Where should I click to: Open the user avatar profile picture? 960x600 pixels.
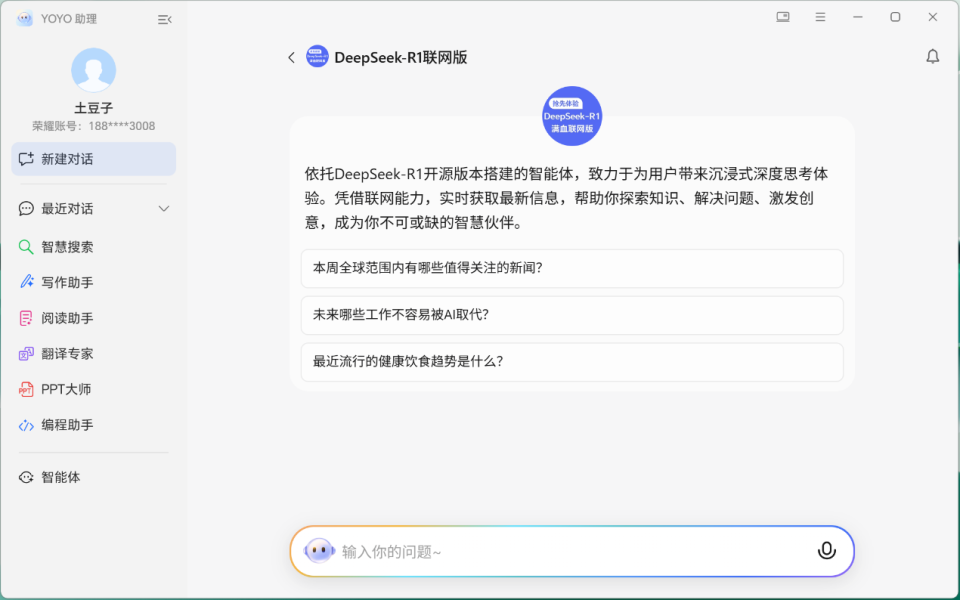coord(94,70)
